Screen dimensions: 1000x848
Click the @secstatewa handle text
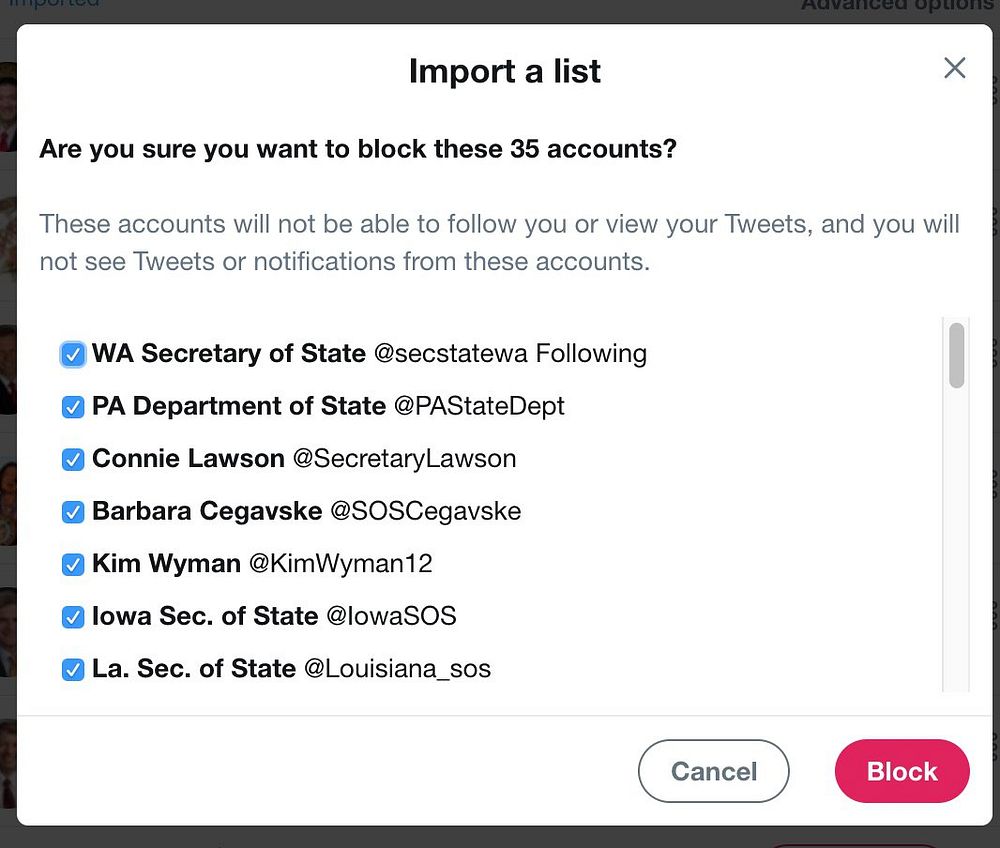[452, 354]
